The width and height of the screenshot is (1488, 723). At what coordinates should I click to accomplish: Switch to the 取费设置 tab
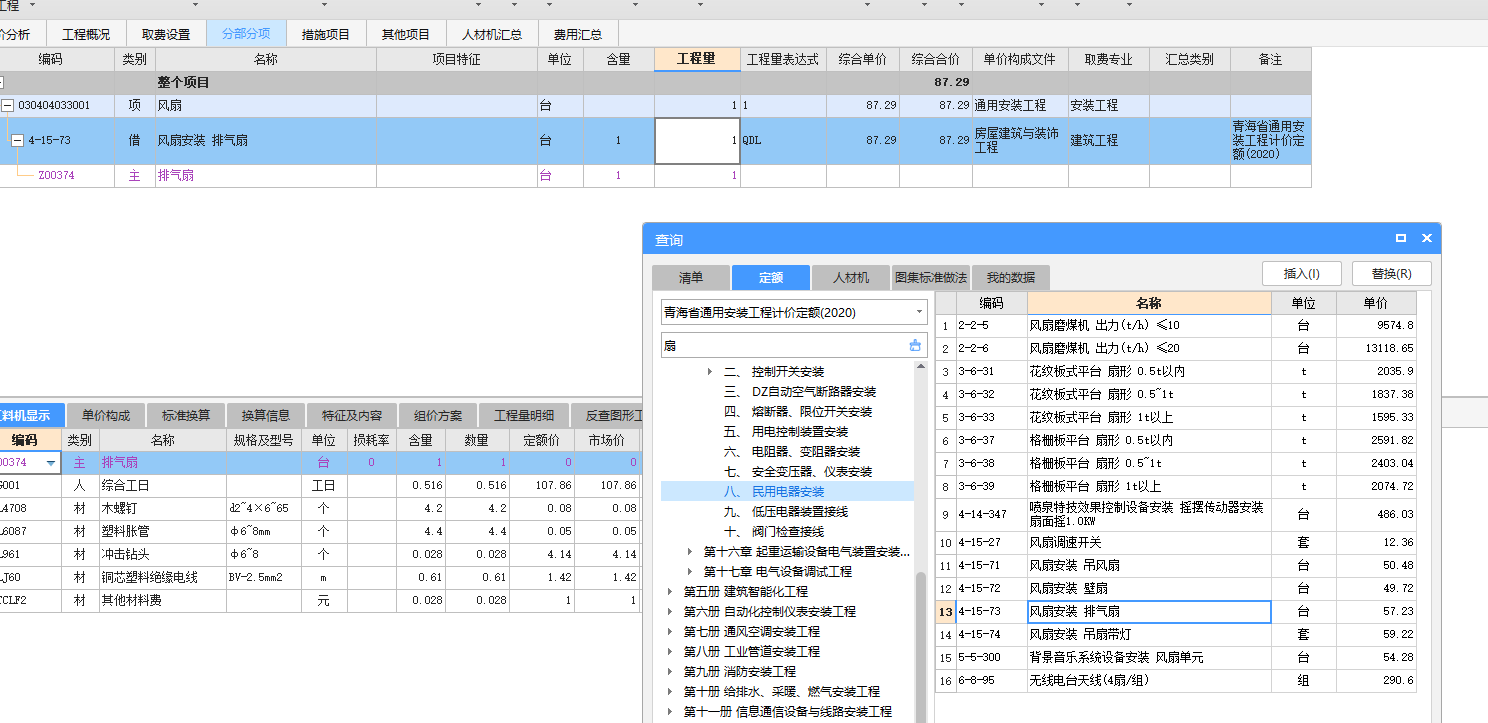coord(166,34)
